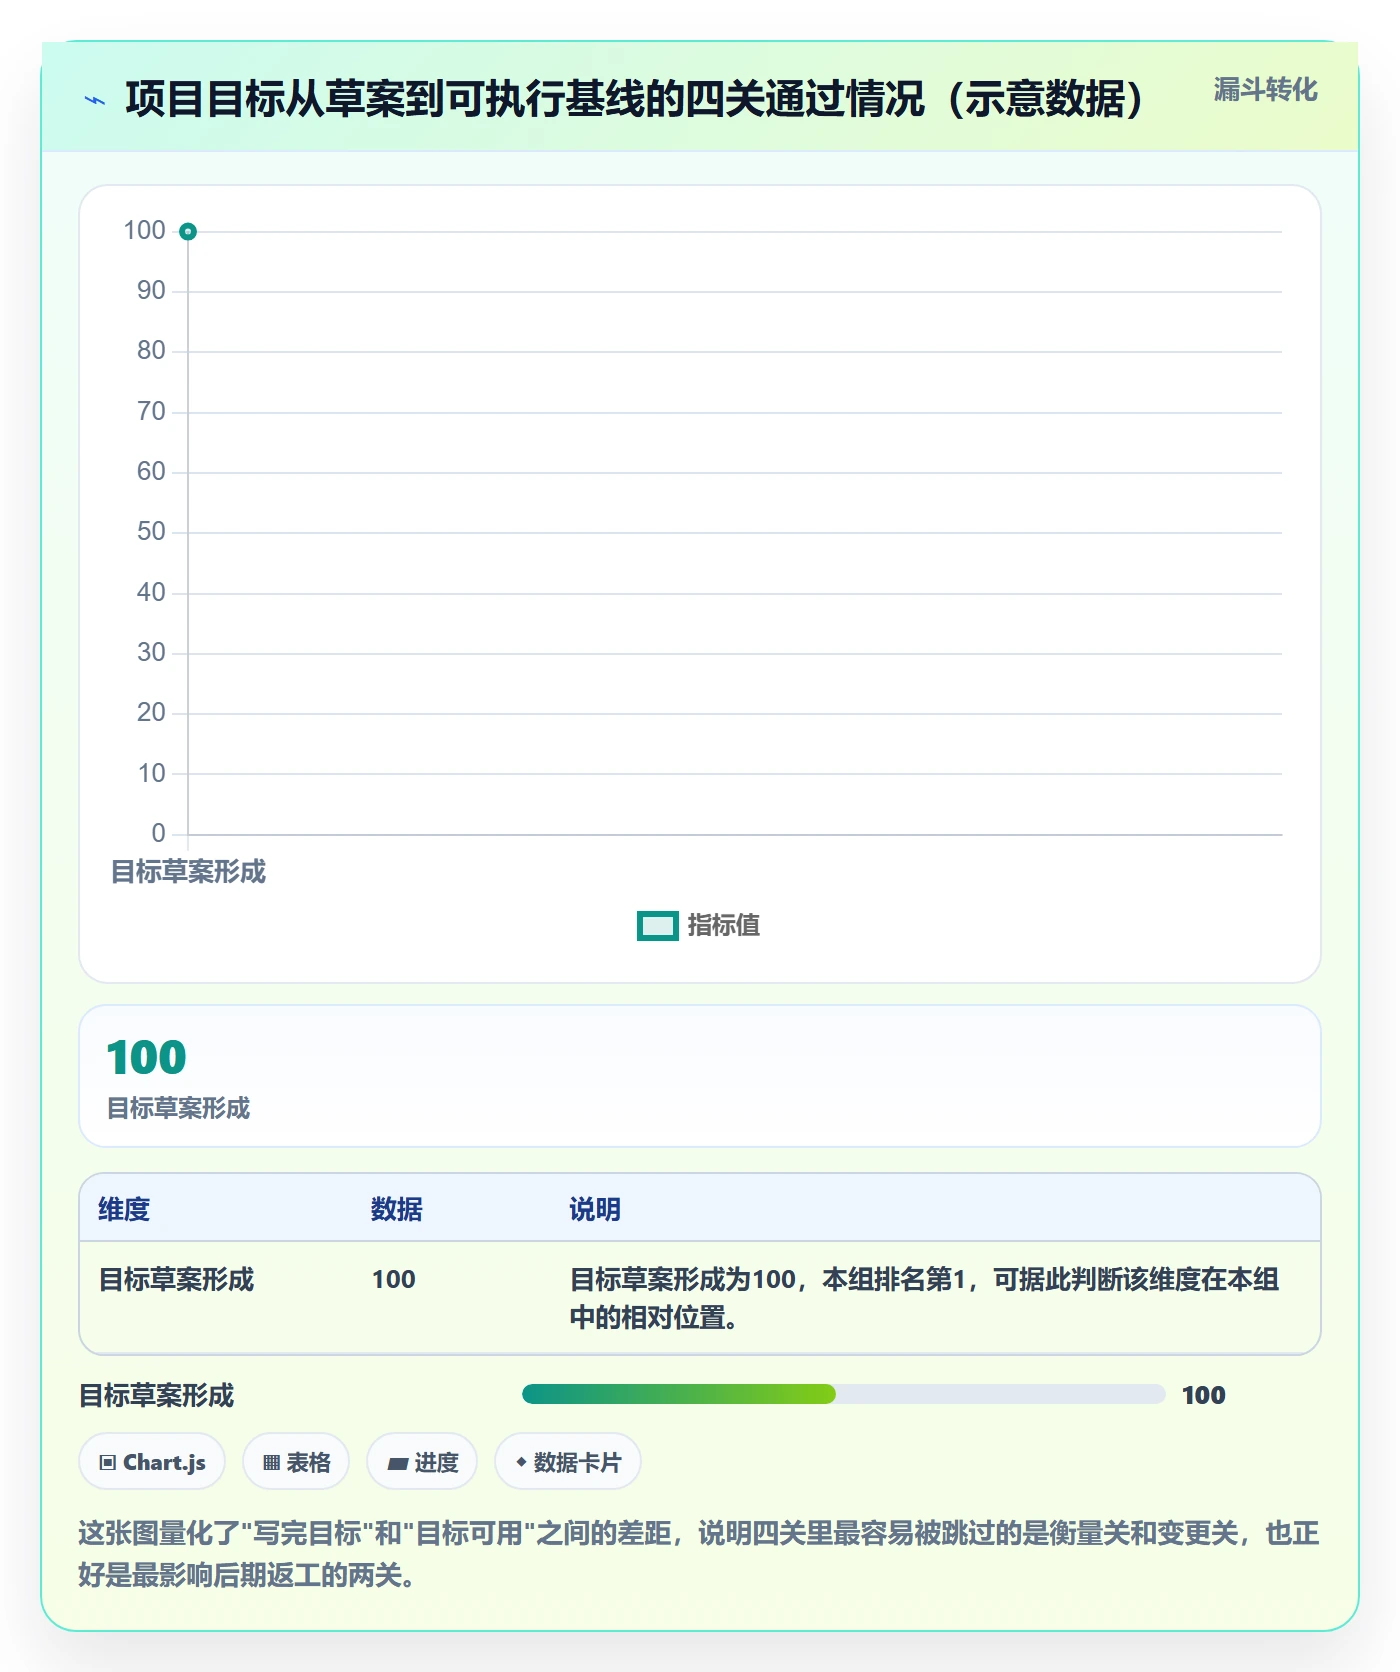Click the bar icon in the 进度 chip
Image resolution: width=1400 pixels, height=1672 pixels.
coord(398,1464)
